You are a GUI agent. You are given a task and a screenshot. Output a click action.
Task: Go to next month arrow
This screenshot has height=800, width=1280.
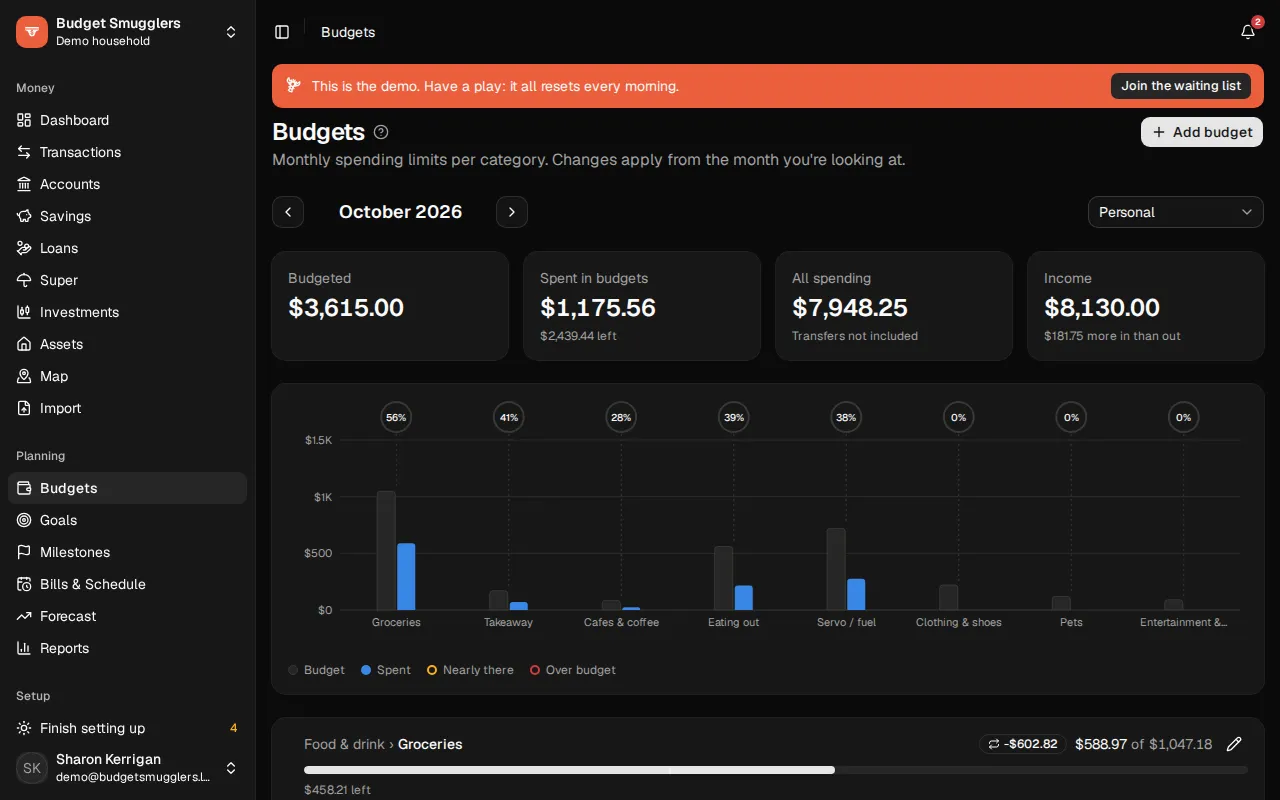(x=512, y=212)
